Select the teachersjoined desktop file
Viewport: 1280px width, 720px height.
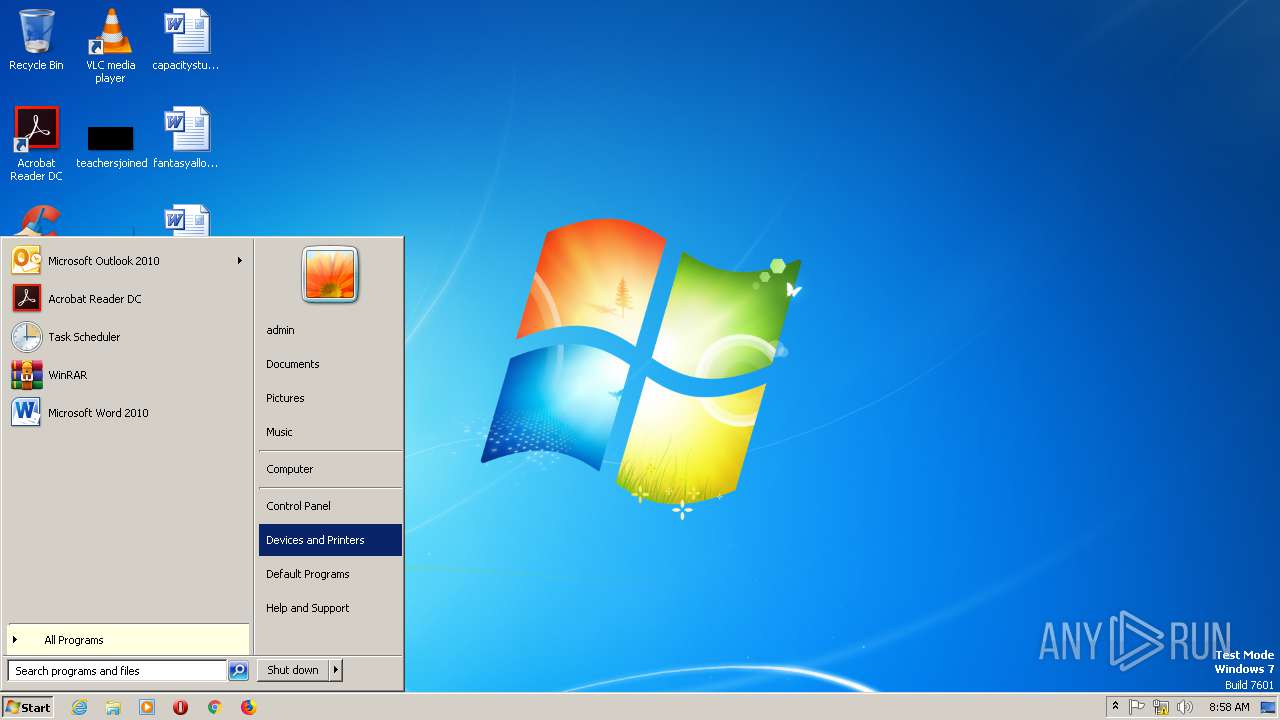111,145
